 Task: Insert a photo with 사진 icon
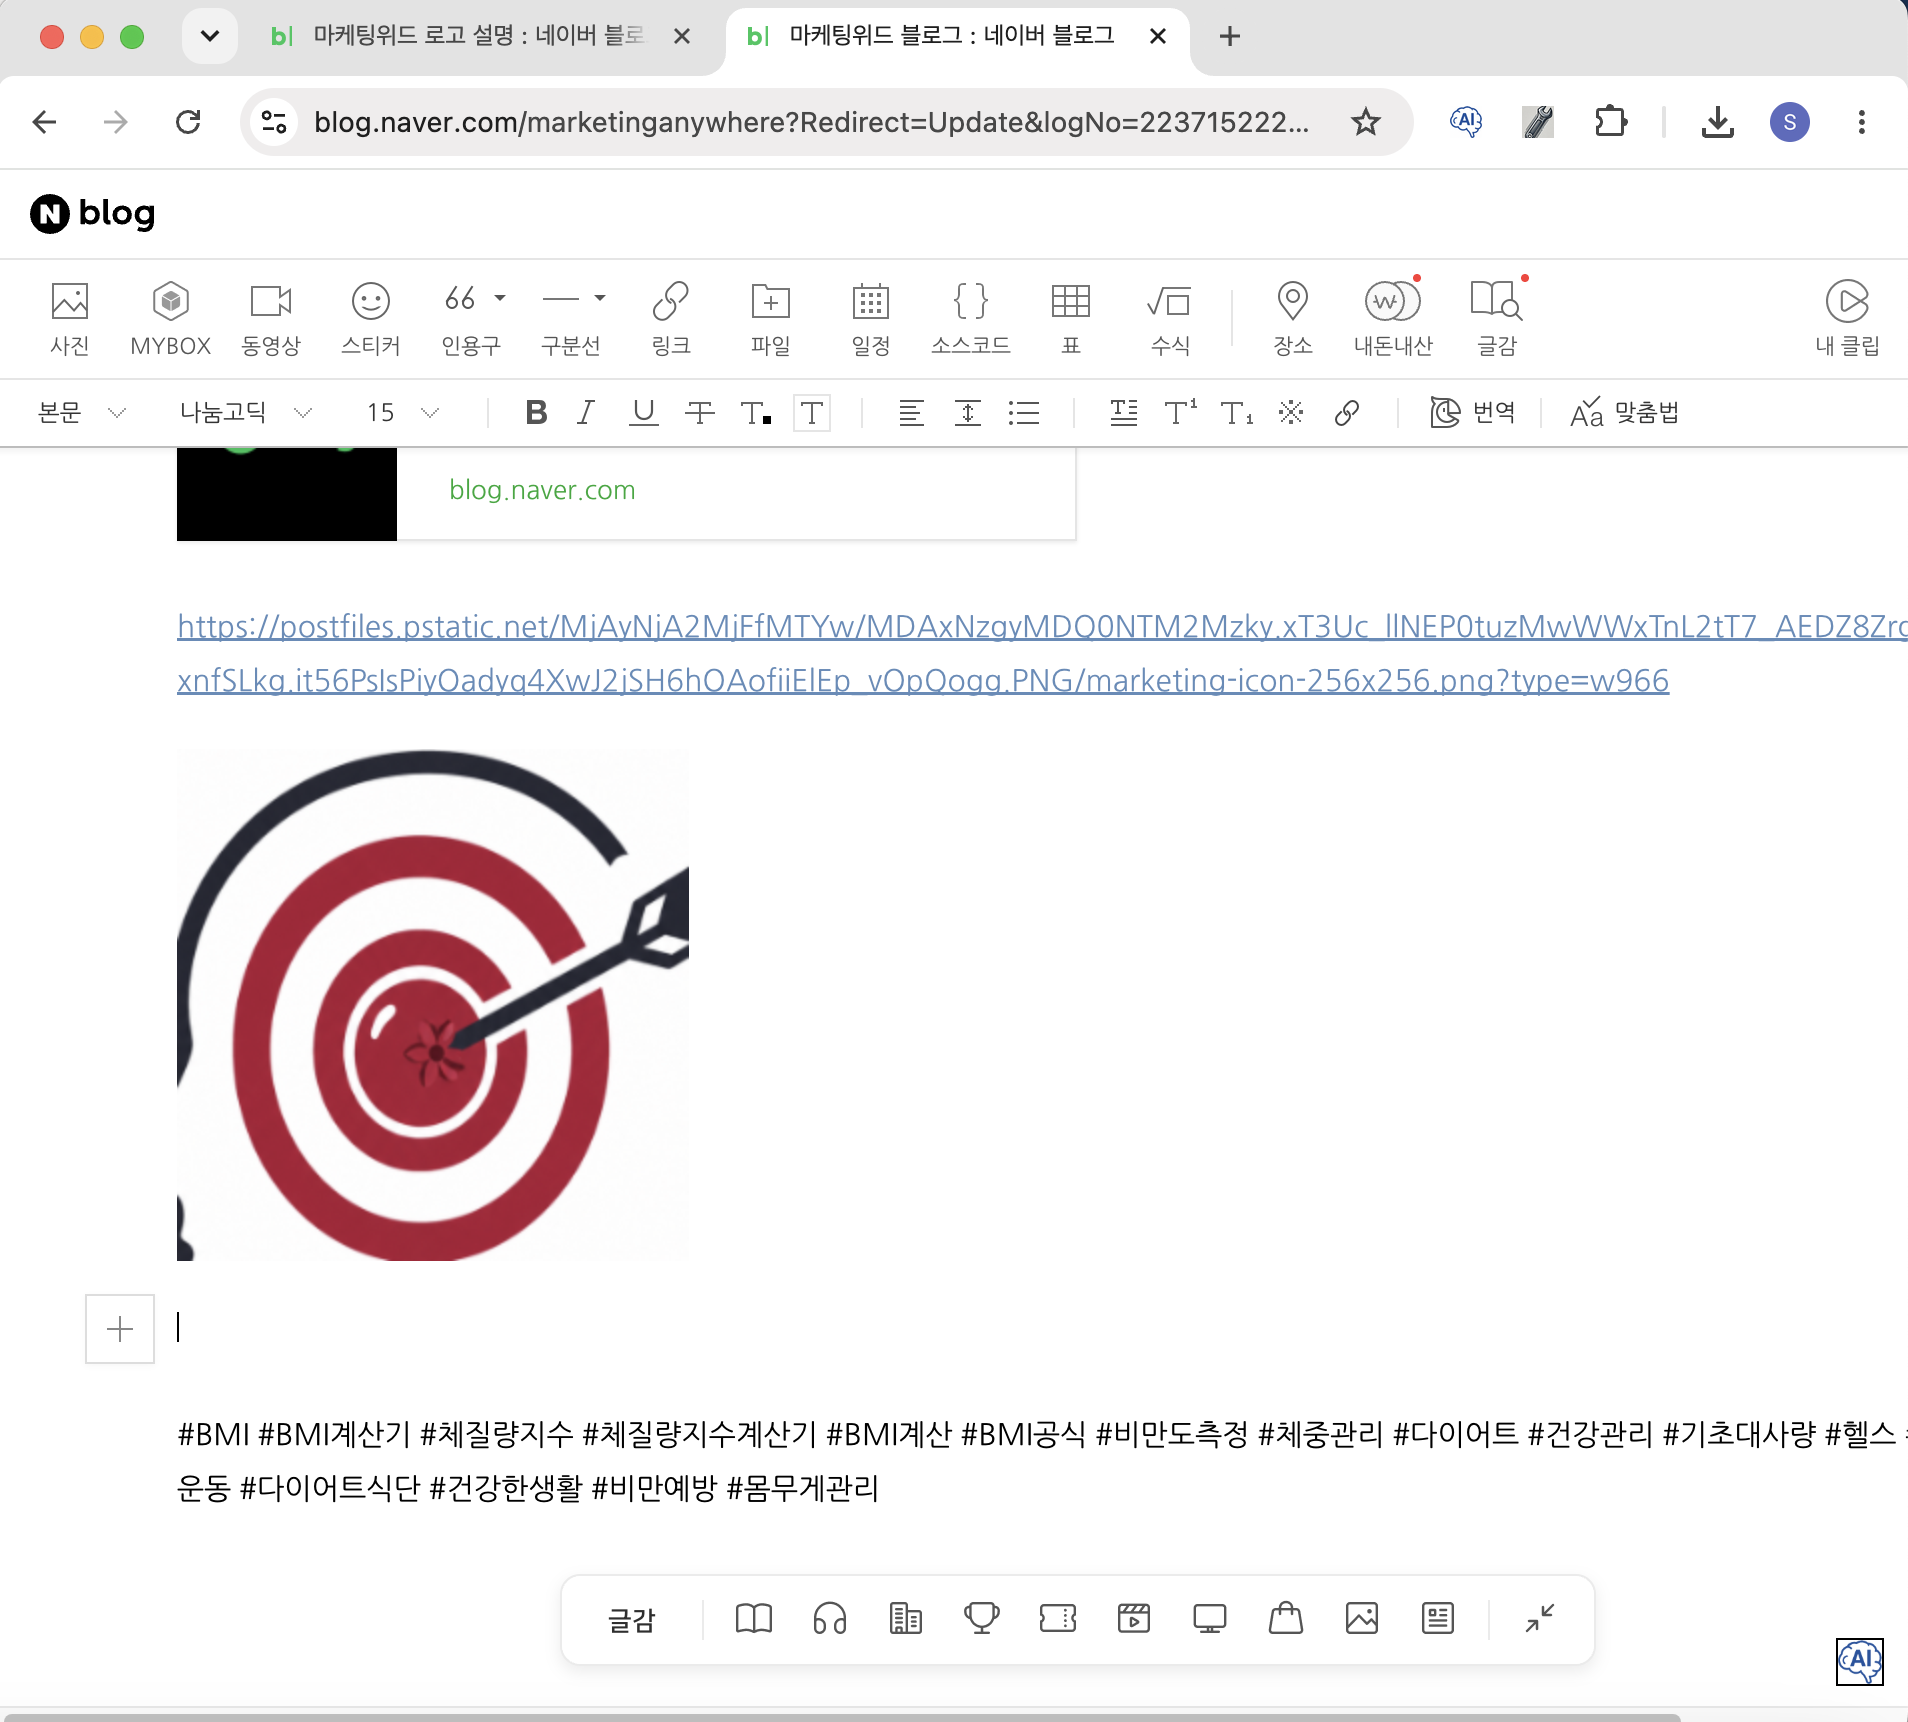(70, 318)
